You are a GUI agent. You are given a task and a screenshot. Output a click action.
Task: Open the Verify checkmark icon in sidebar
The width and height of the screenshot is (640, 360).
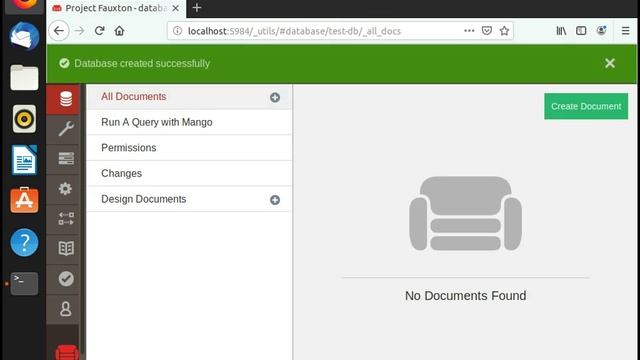pos(66,278)
